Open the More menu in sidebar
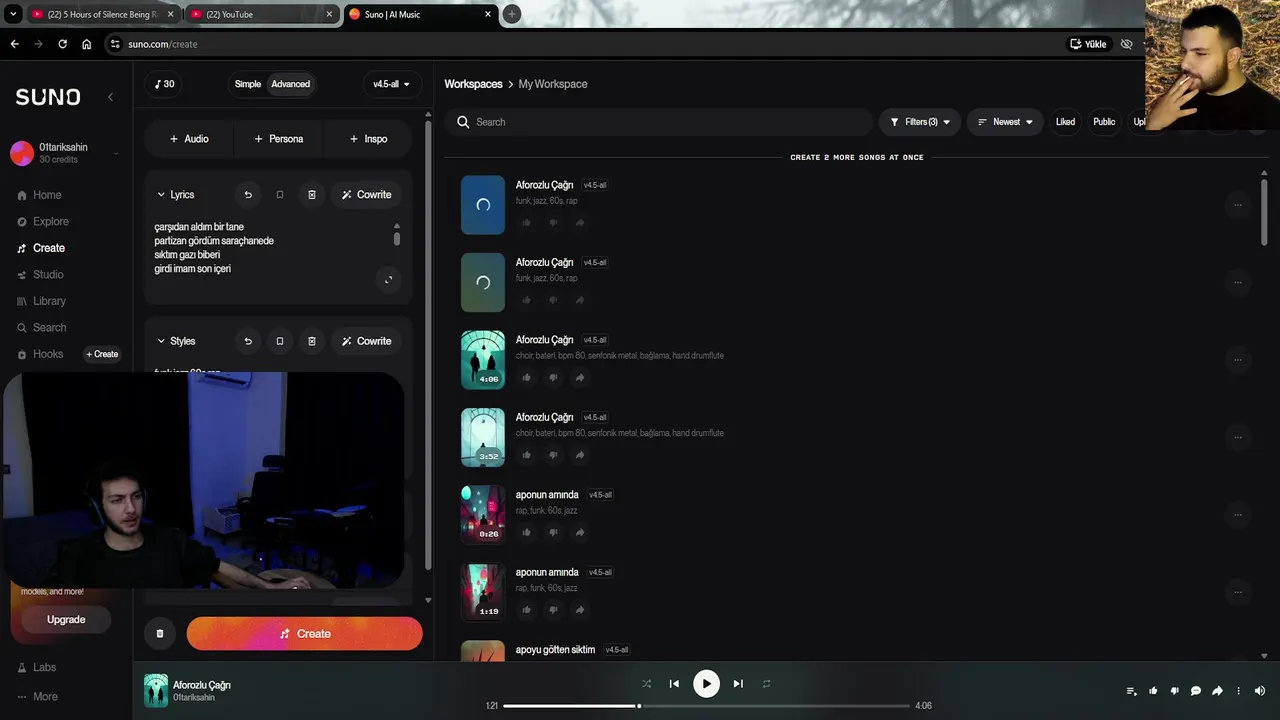The image size is (1280, 720). (38, 697)
